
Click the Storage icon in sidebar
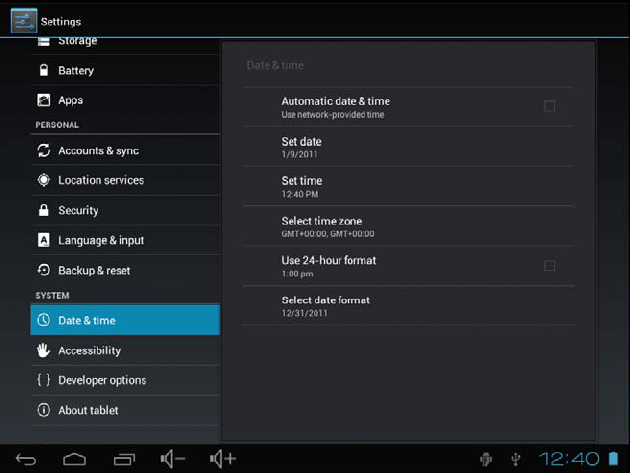(x=43, y=41)
